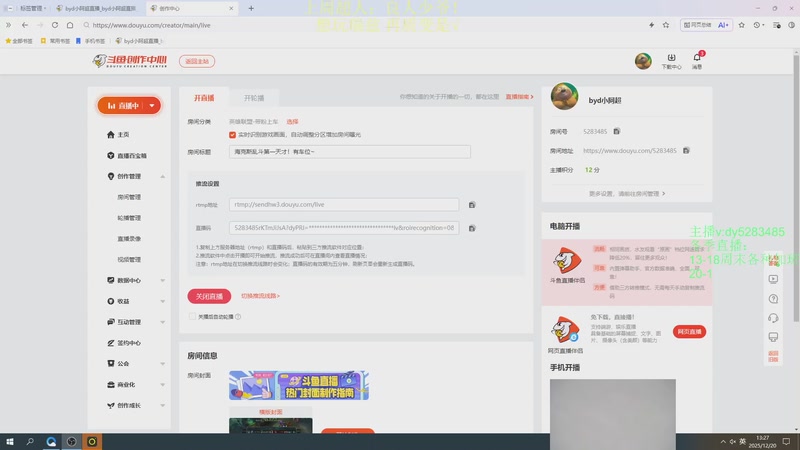Click the 网页直播伴侣 web companion icon
800x450 pixels.
point(565,329)
